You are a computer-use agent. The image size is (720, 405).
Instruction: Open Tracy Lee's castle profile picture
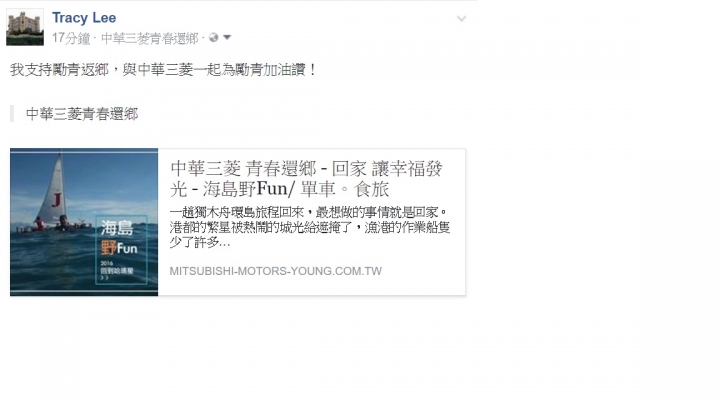click(25, 27)
